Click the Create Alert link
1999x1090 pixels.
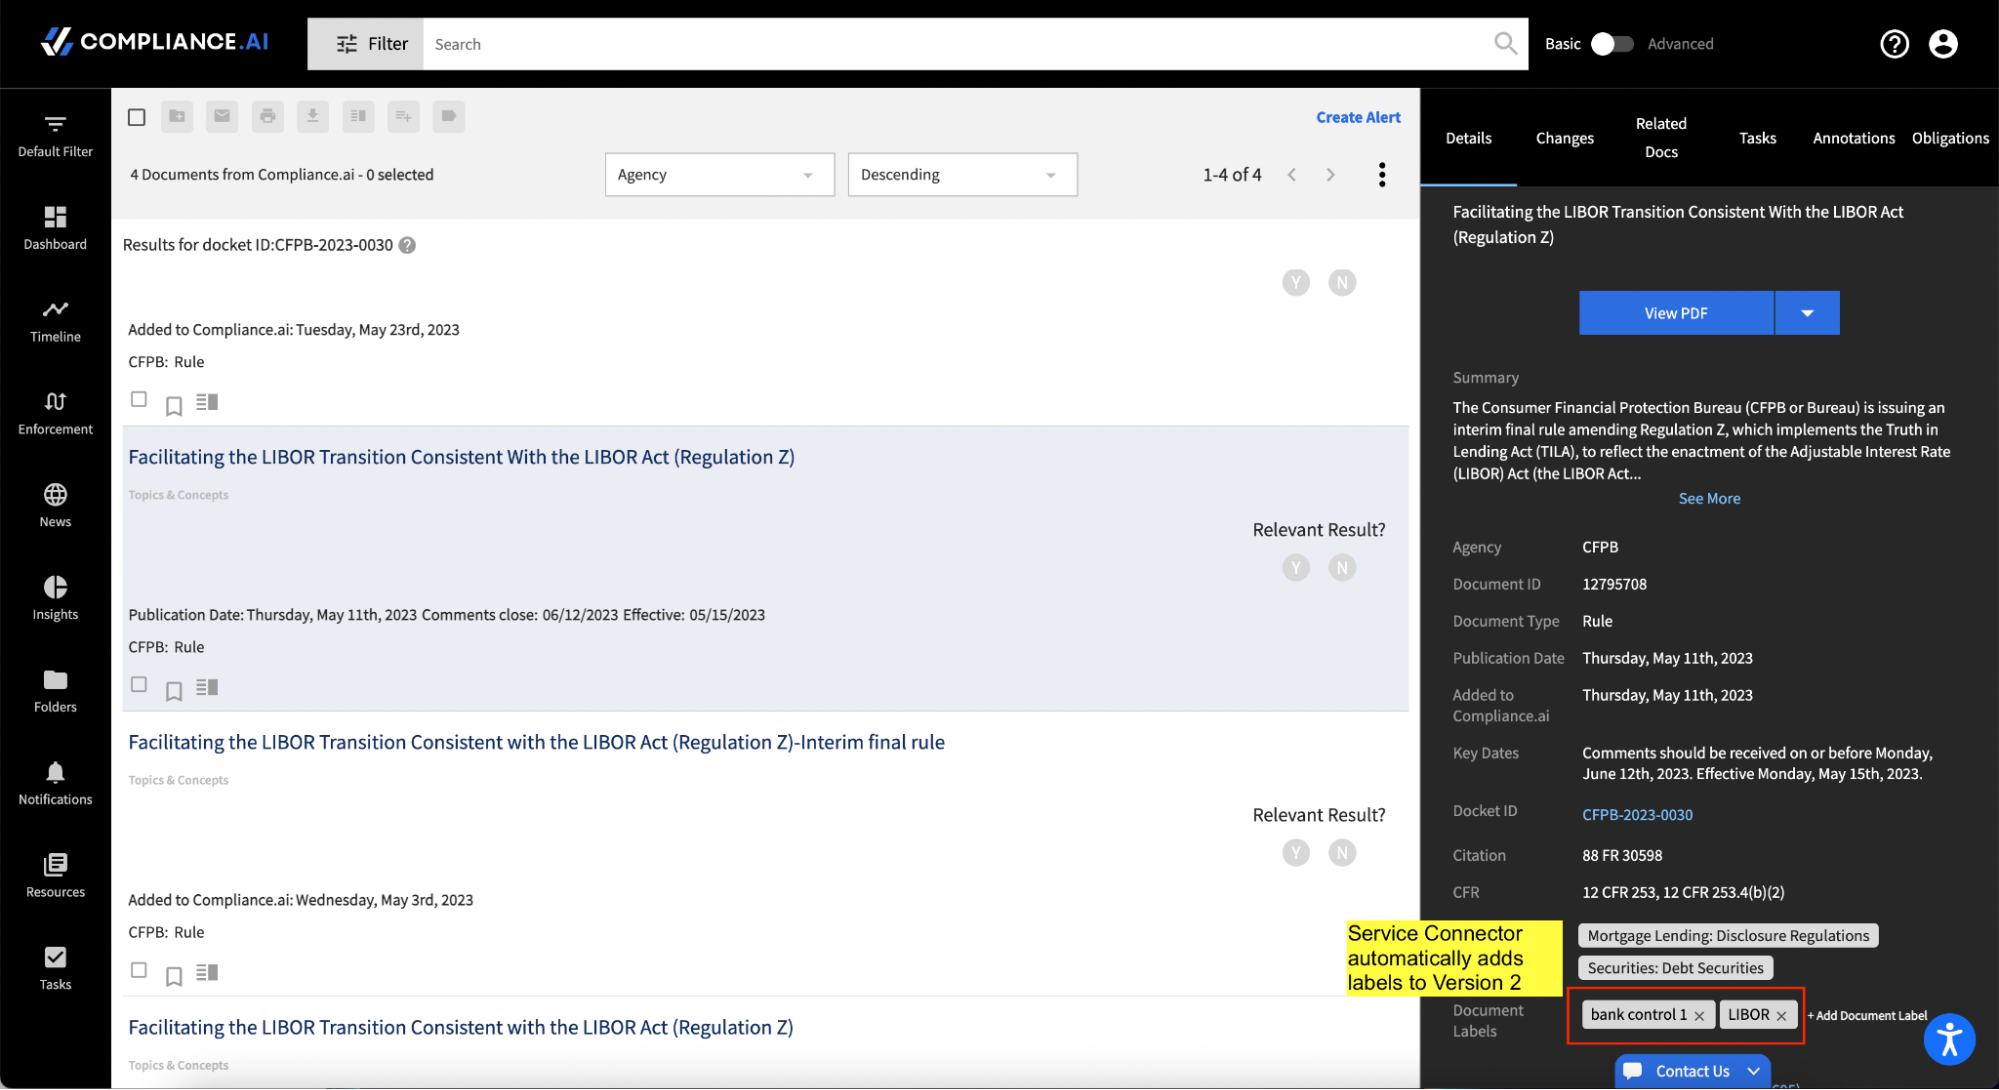pos(1358,117)
